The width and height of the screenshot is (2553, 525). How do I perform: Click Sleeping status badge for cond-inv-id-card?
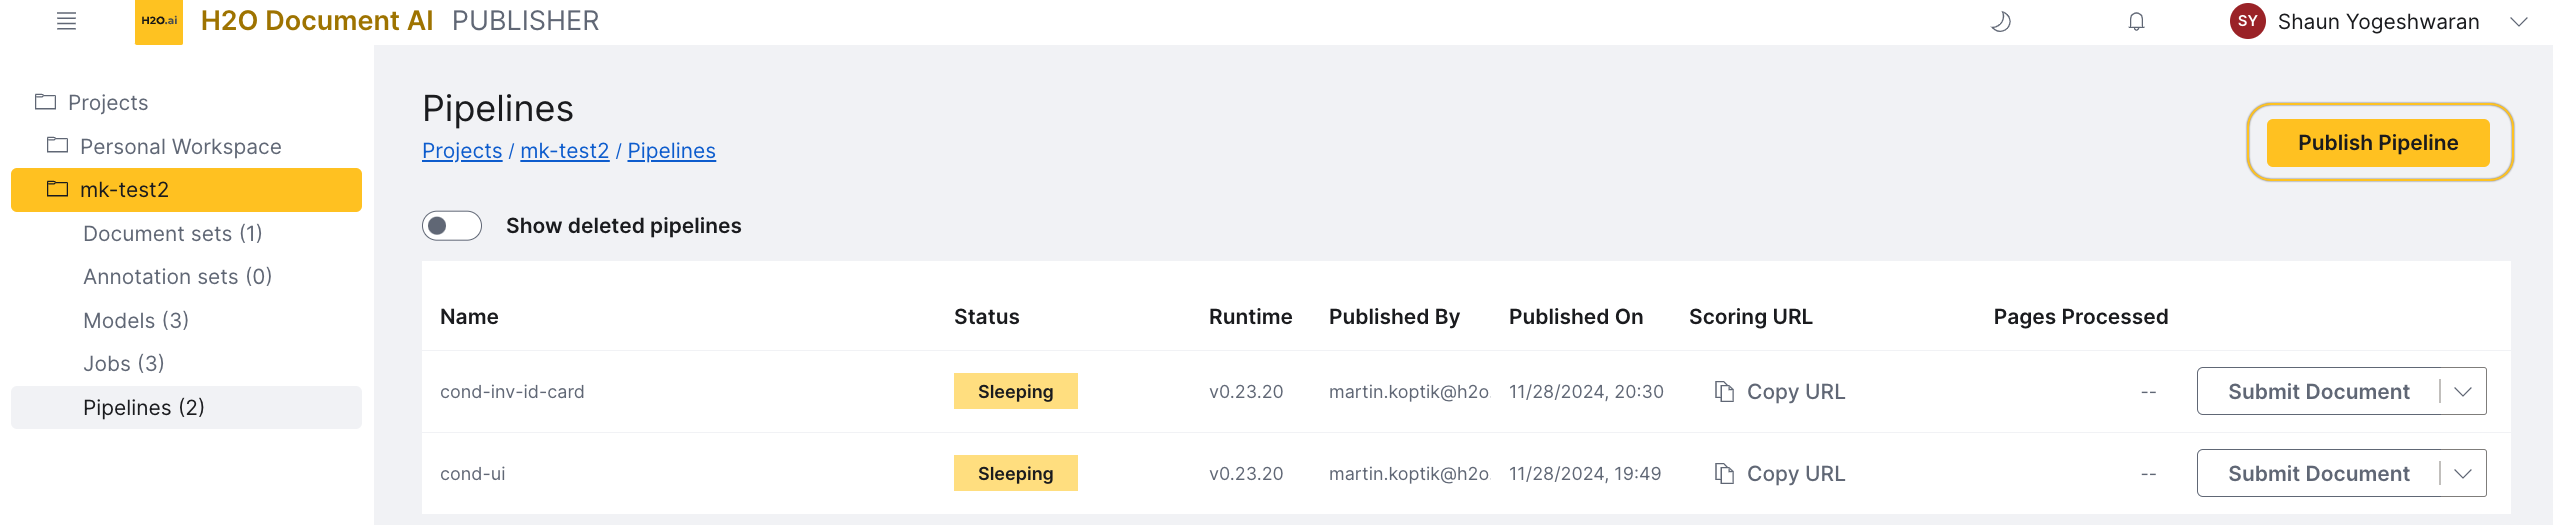click(x=1016, y=391)
